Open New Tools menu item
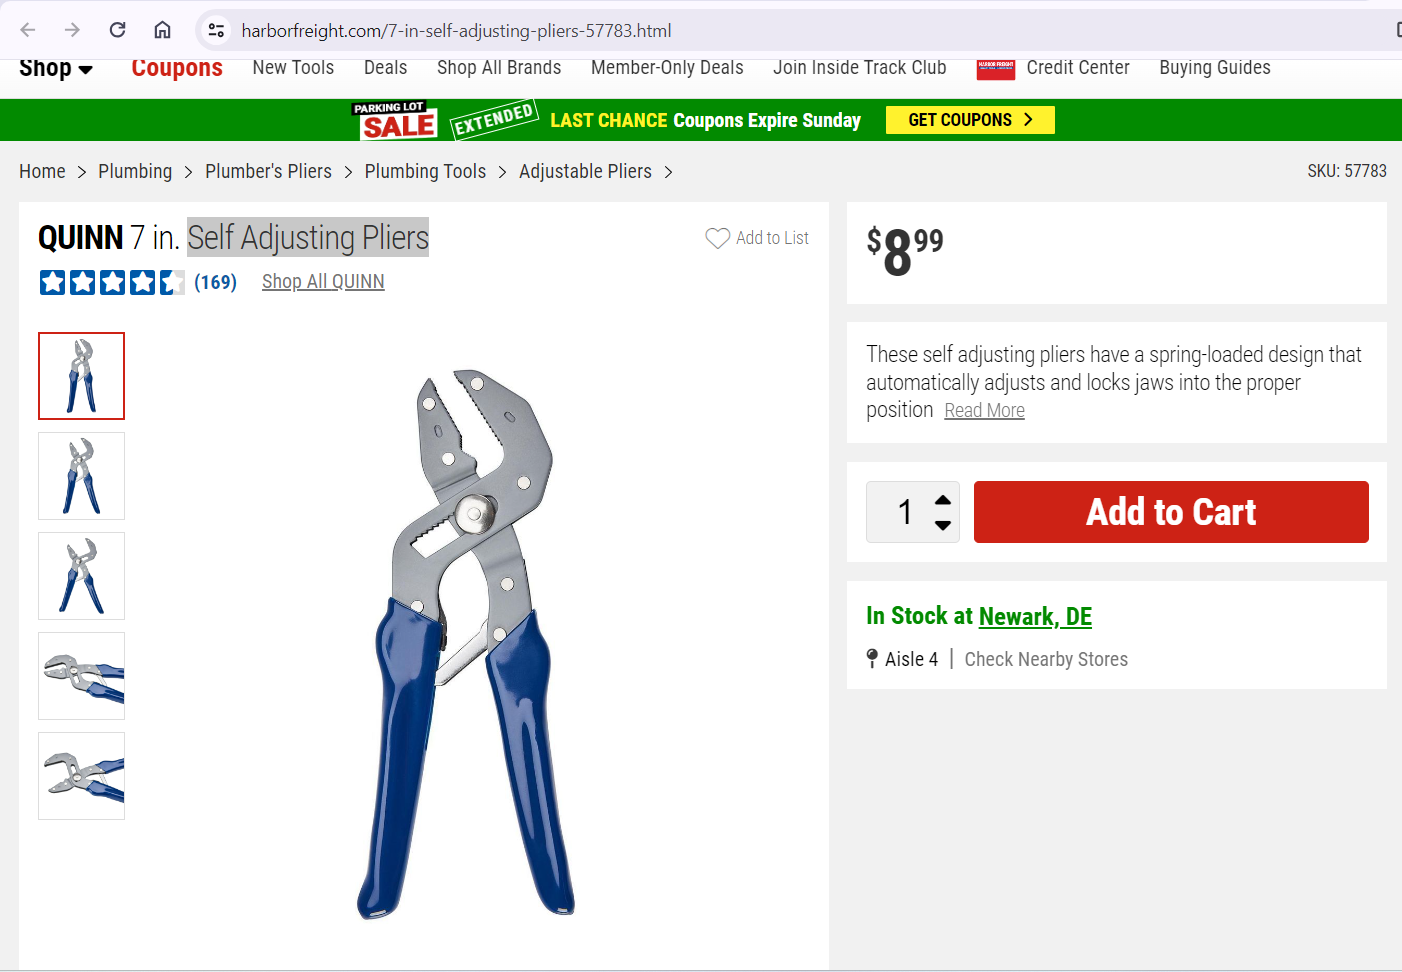This screenshot has width=1402, height=972. click(x=293, y=67)
